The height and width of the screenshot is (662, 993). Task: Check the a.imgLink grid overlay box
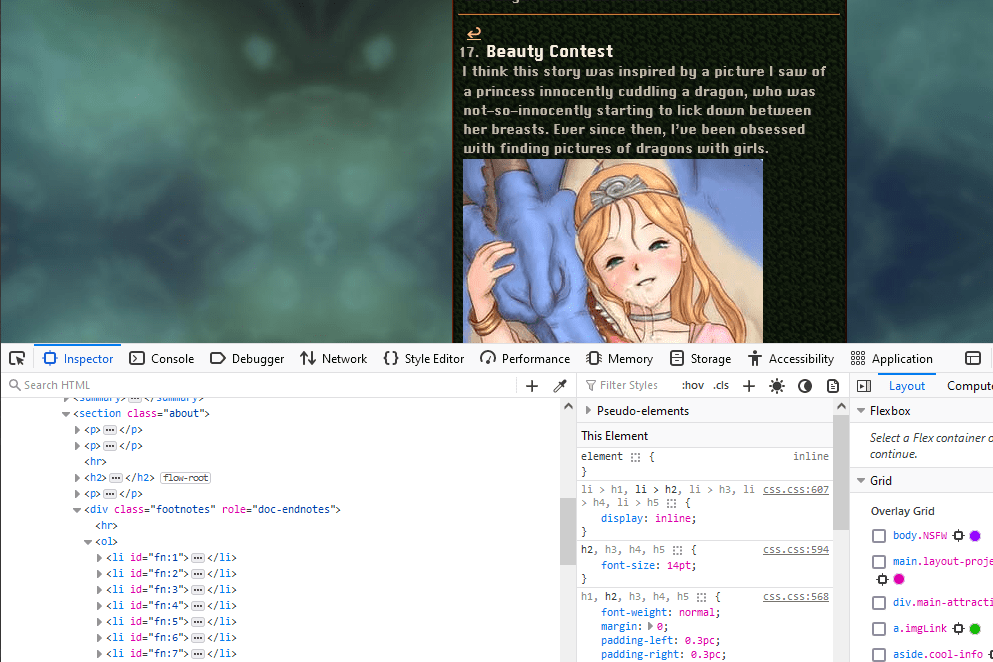pos(878,629)
